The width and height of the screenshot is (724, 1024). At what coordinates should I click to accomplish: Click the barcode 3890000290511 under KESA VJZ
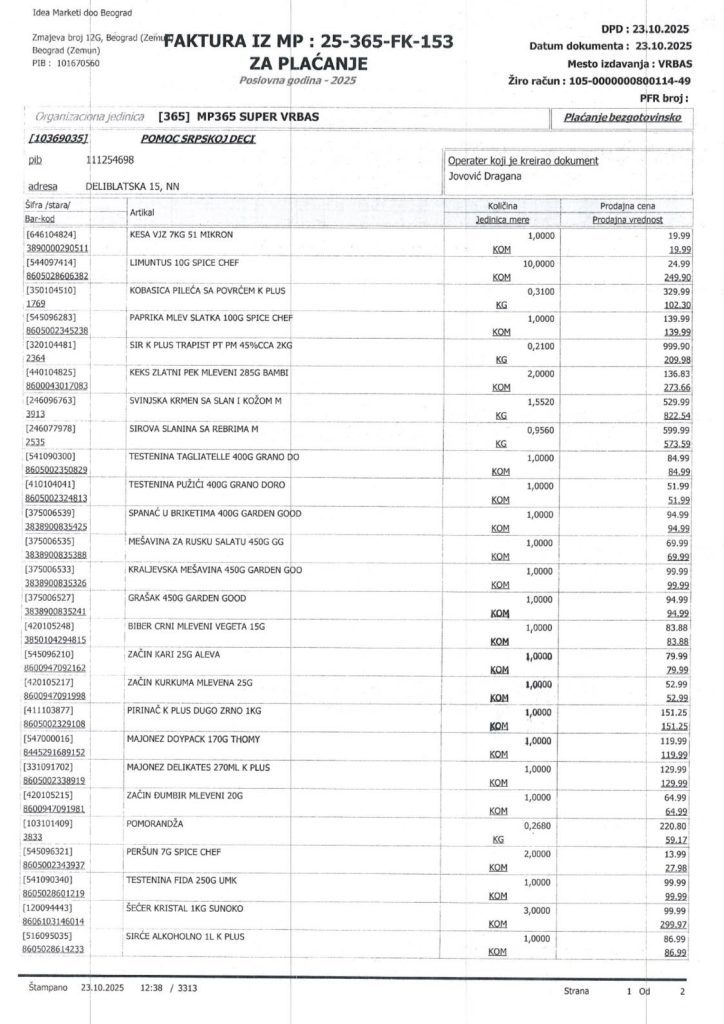click(58, 247)
